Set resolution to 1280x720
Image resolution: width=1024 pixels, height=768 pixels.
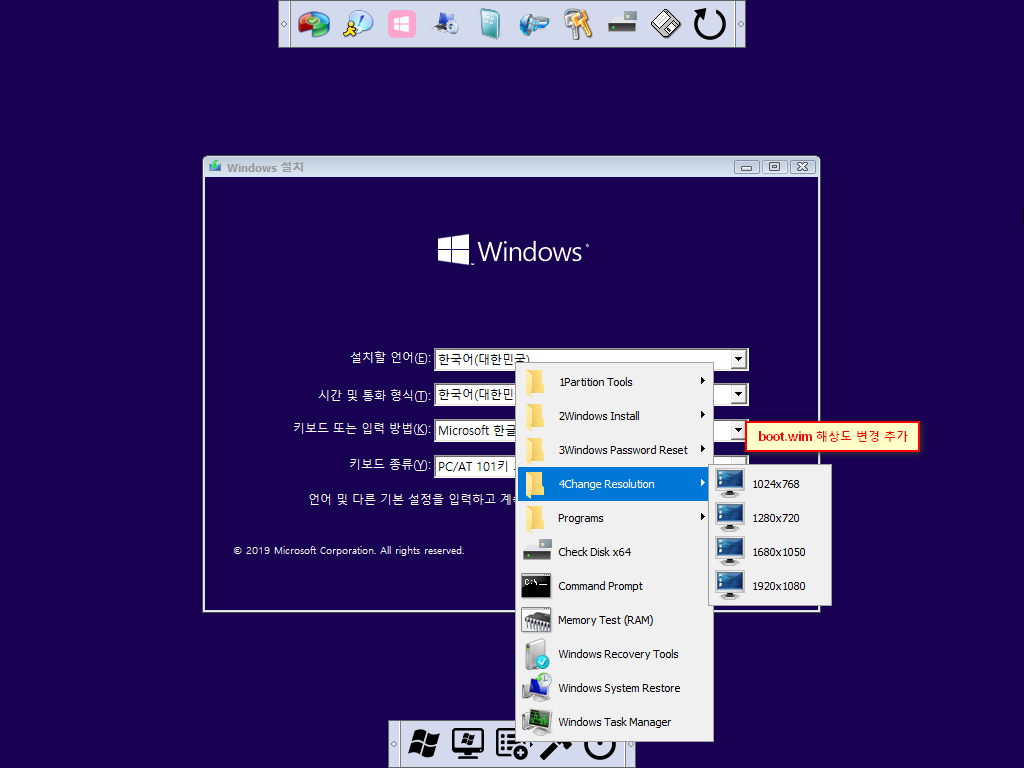tap(770, 518)
